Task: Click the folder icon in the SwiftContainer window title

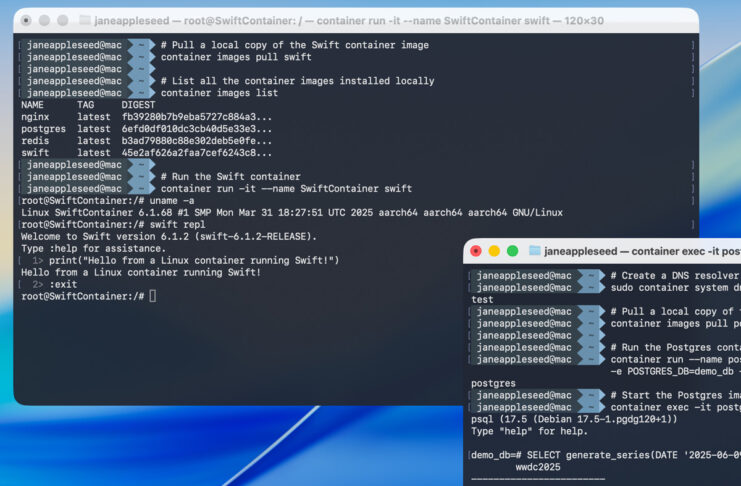Action: coord(85,20)
